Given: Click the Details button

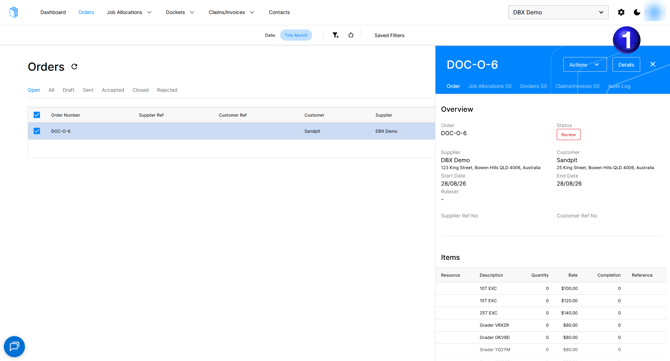Looking at the screenshot, I should pyautogui.click(x=626, y=65).
